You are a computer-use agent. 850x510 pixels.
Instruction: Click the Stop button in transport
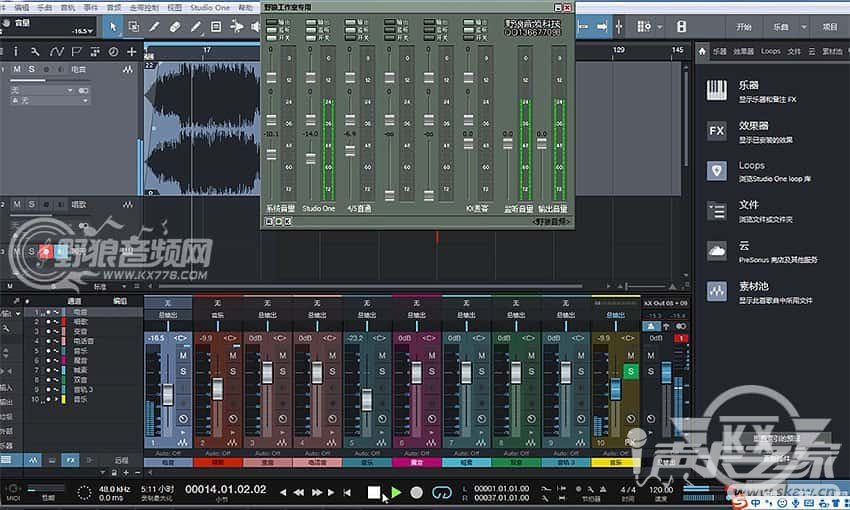coord(374,492)
